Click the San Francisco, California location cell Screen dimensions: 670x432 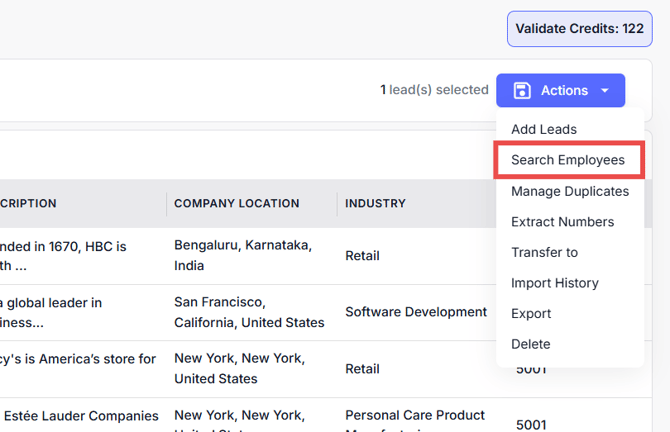click(x=249, y=312)
